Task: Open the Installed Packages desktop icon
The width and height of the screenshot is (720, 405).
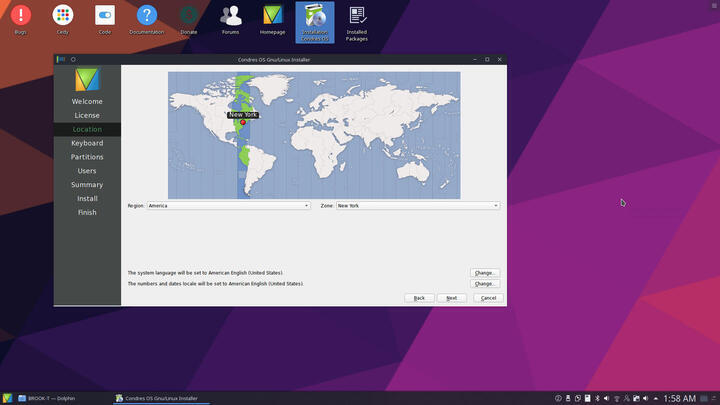Action: [x=357, y=22]
